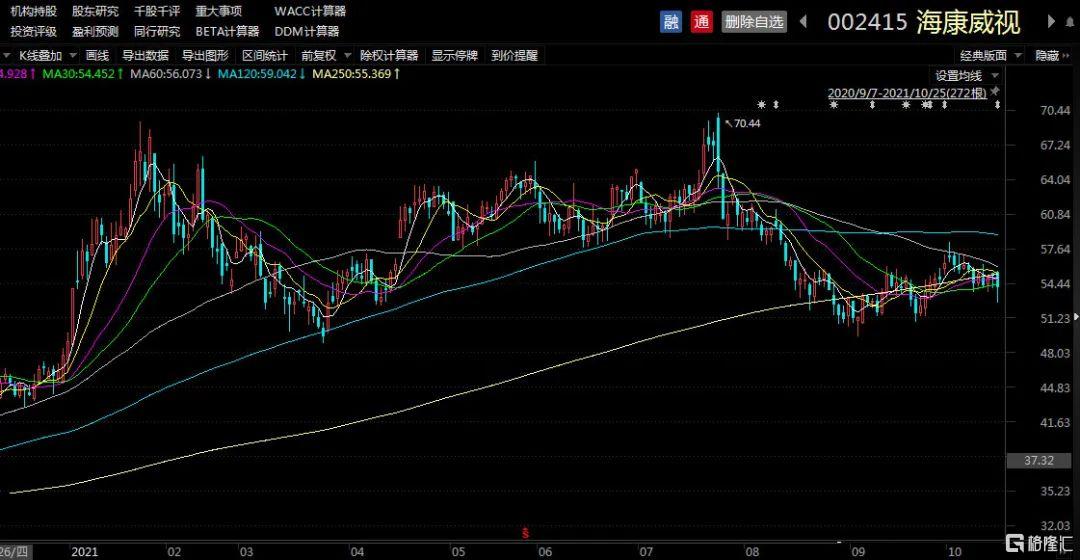Go to previous stock with left arrow
Image resolution: width=1080 pixels, height=560 pixels.
tap(803, 21)
